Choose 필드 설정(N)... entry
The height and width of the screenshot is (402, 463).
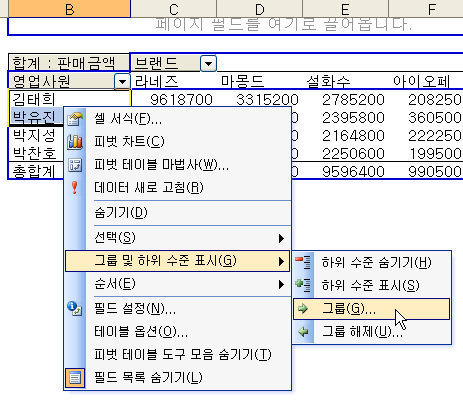178,309
